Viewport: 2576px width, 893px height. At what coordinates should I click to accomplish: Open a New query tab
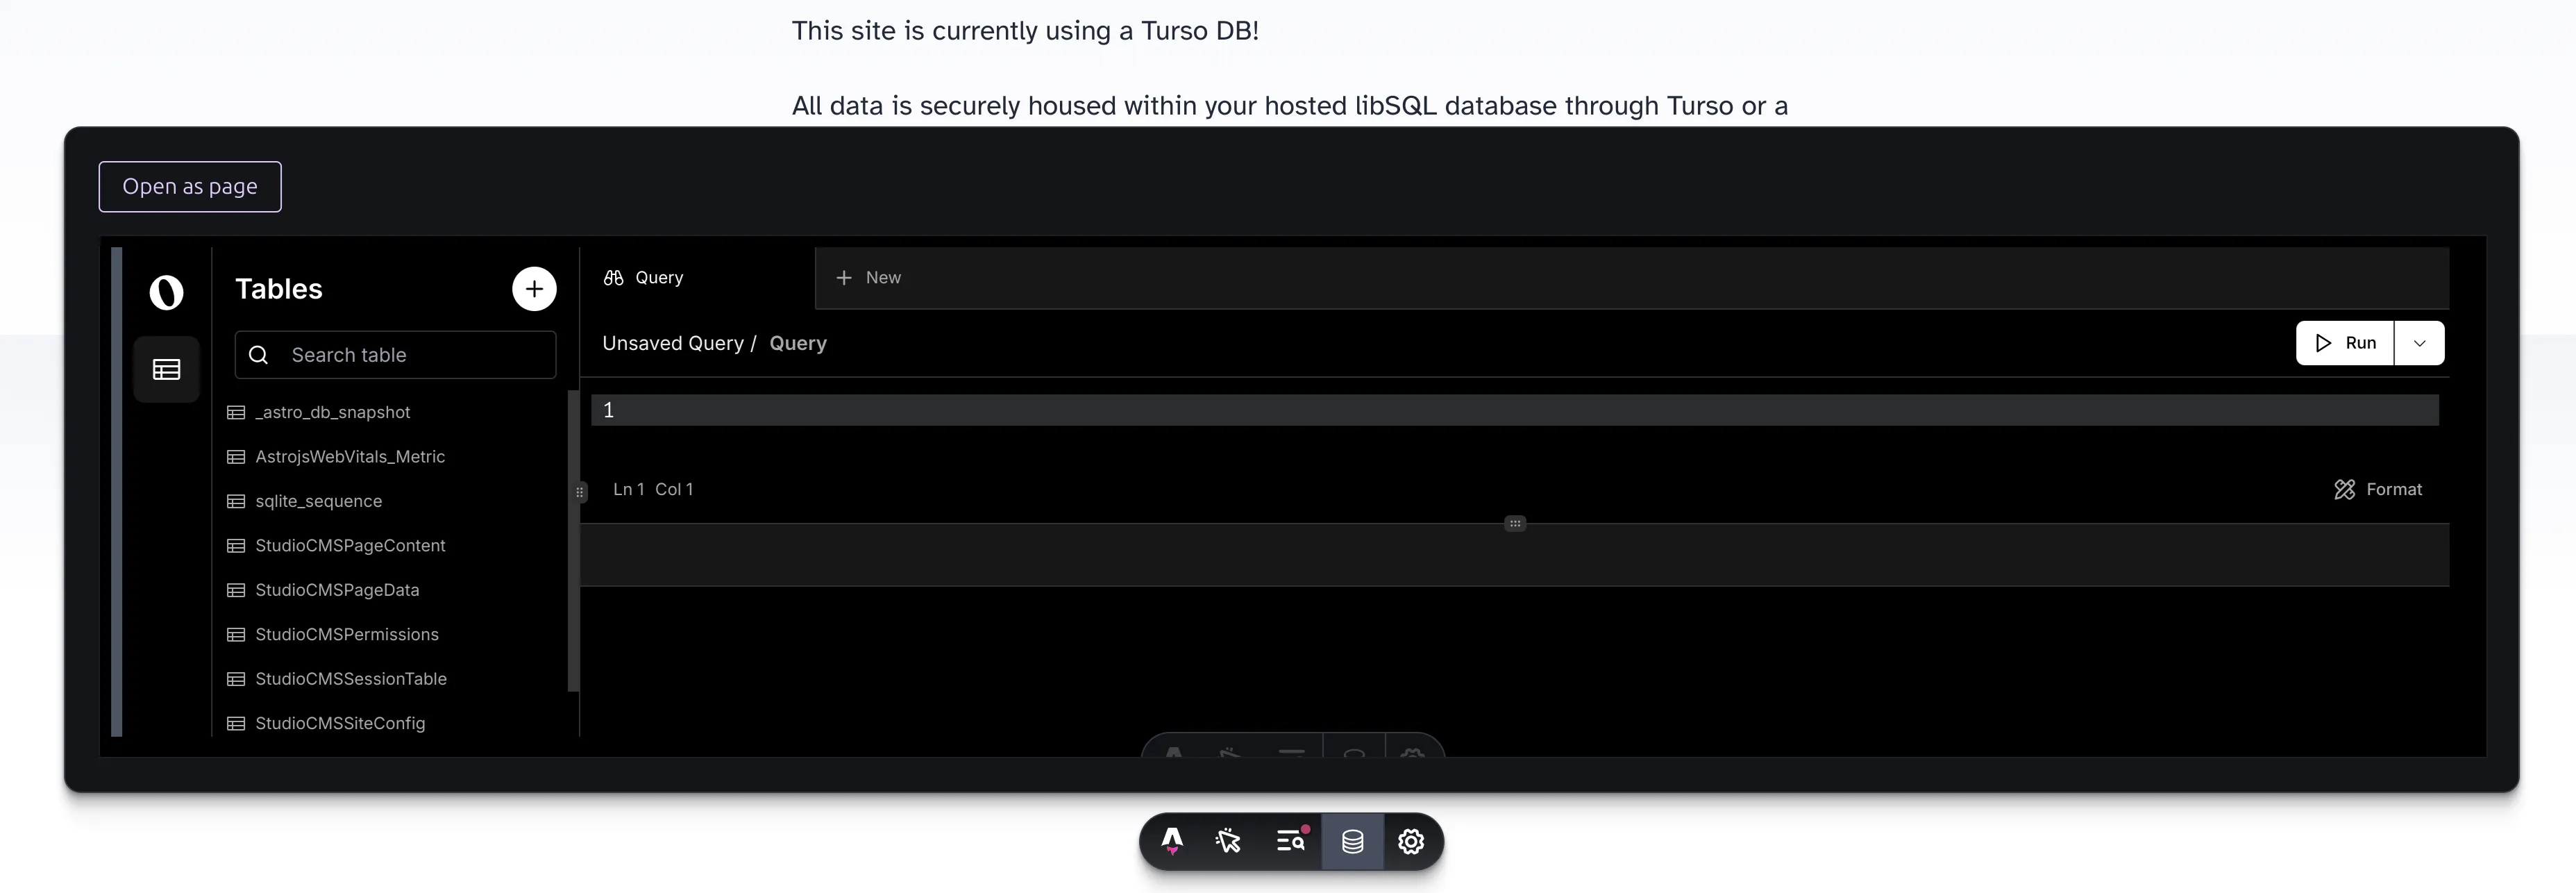tap(868, 277)
